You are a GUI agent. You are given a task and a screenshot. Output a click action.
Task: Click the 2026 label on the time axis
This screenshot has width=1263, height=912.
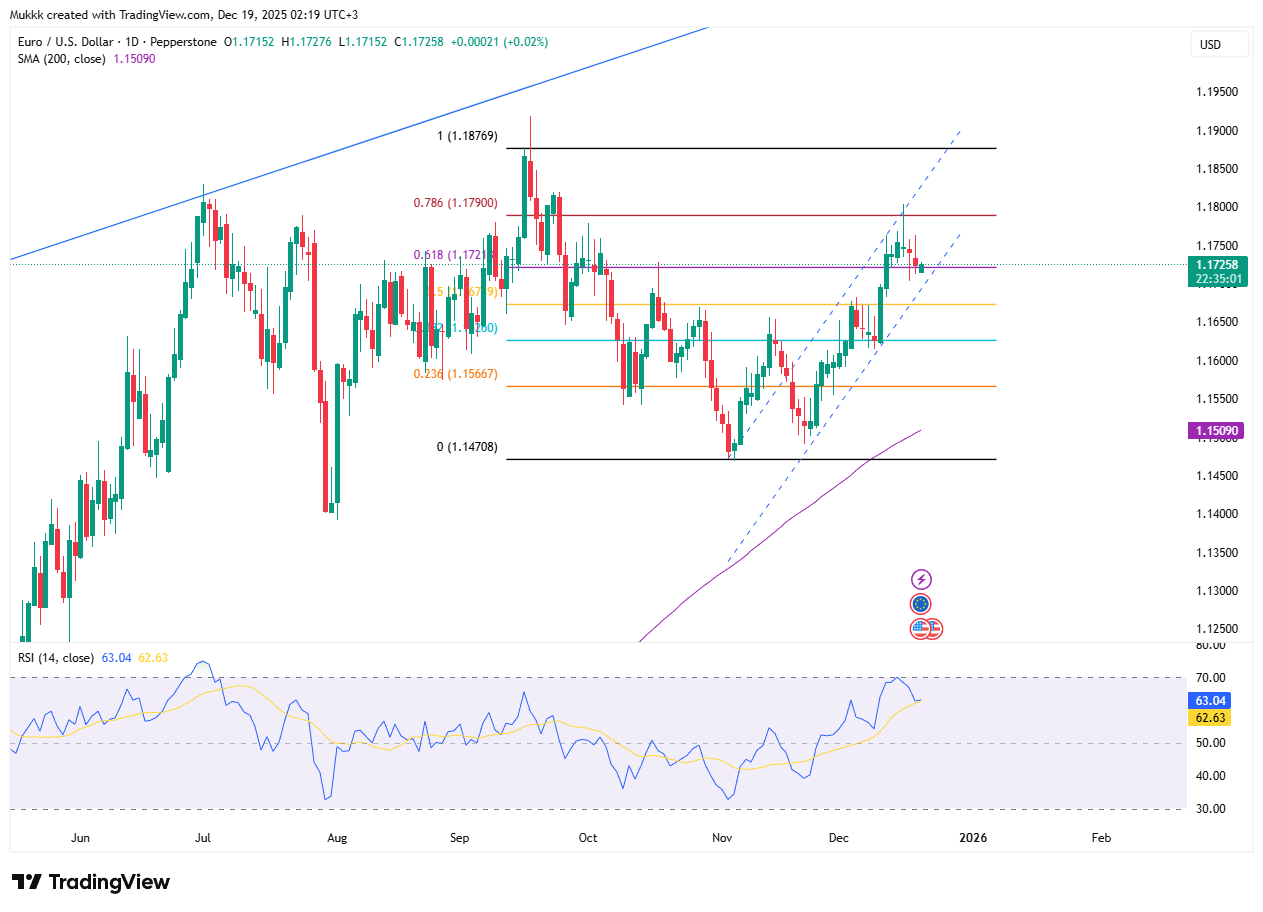(x=972, y=837)
